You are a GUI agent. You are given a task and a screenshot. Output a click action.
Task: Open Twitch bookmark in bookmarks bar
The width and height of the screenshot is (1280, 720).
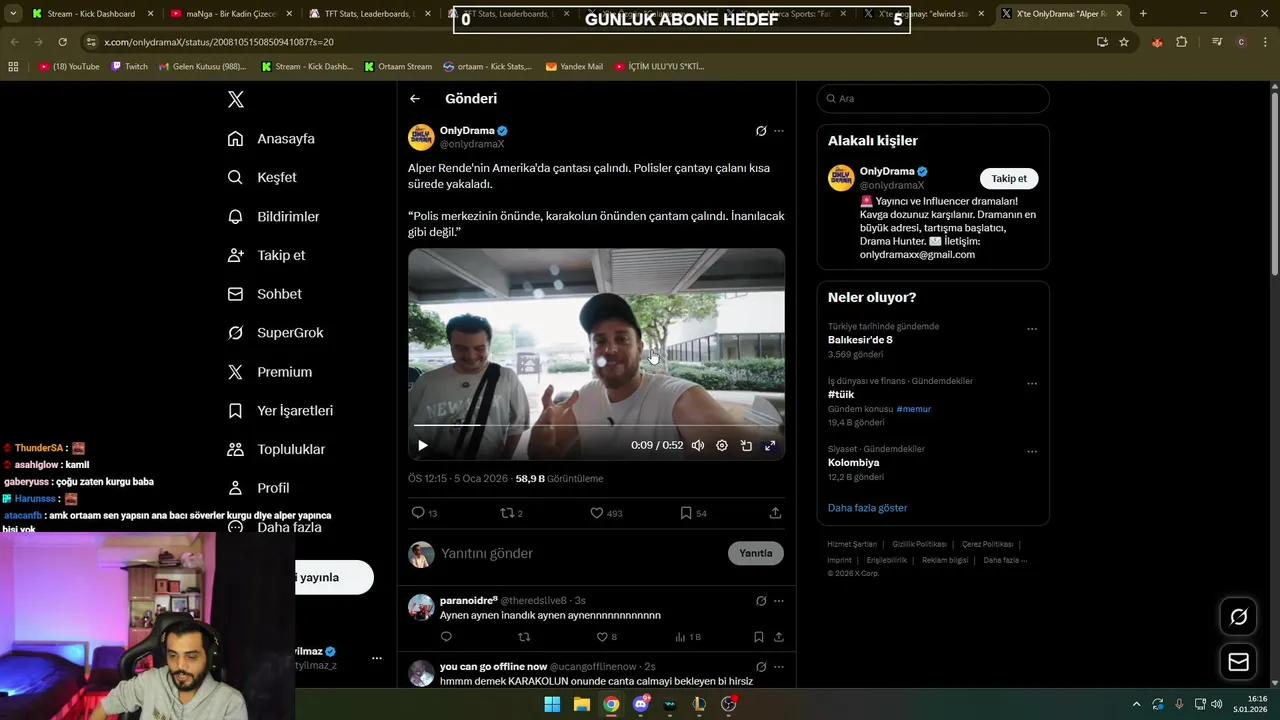click(x=129, y=67)
